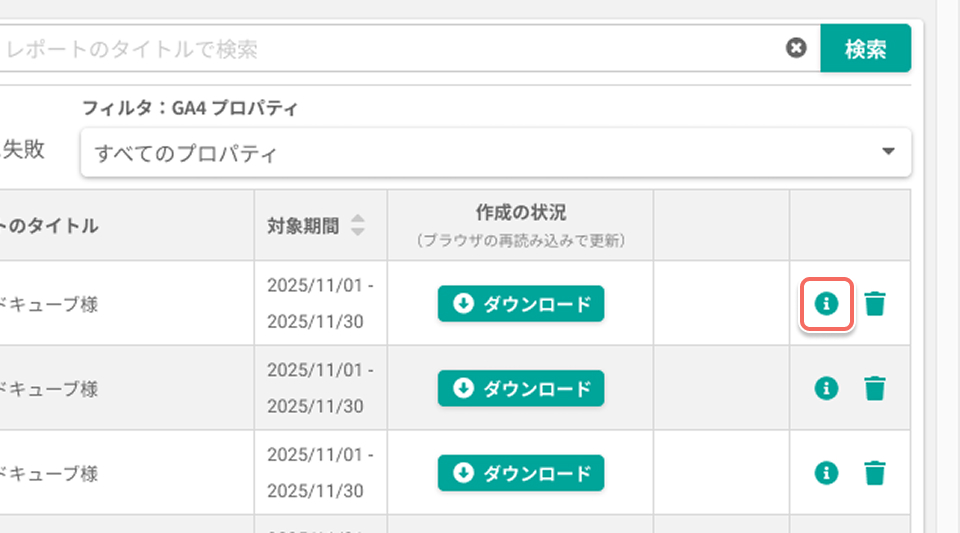Download the third row report
The image size is (960, 533).
coord(520,473)
